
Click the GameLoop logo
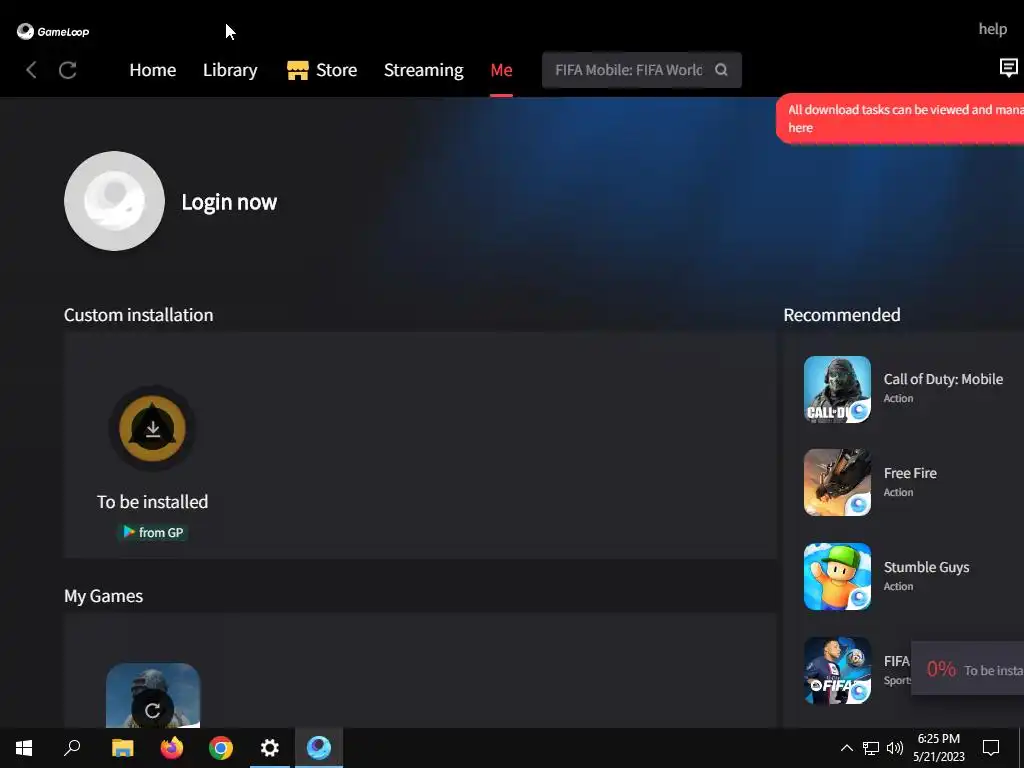coord(53,31)
